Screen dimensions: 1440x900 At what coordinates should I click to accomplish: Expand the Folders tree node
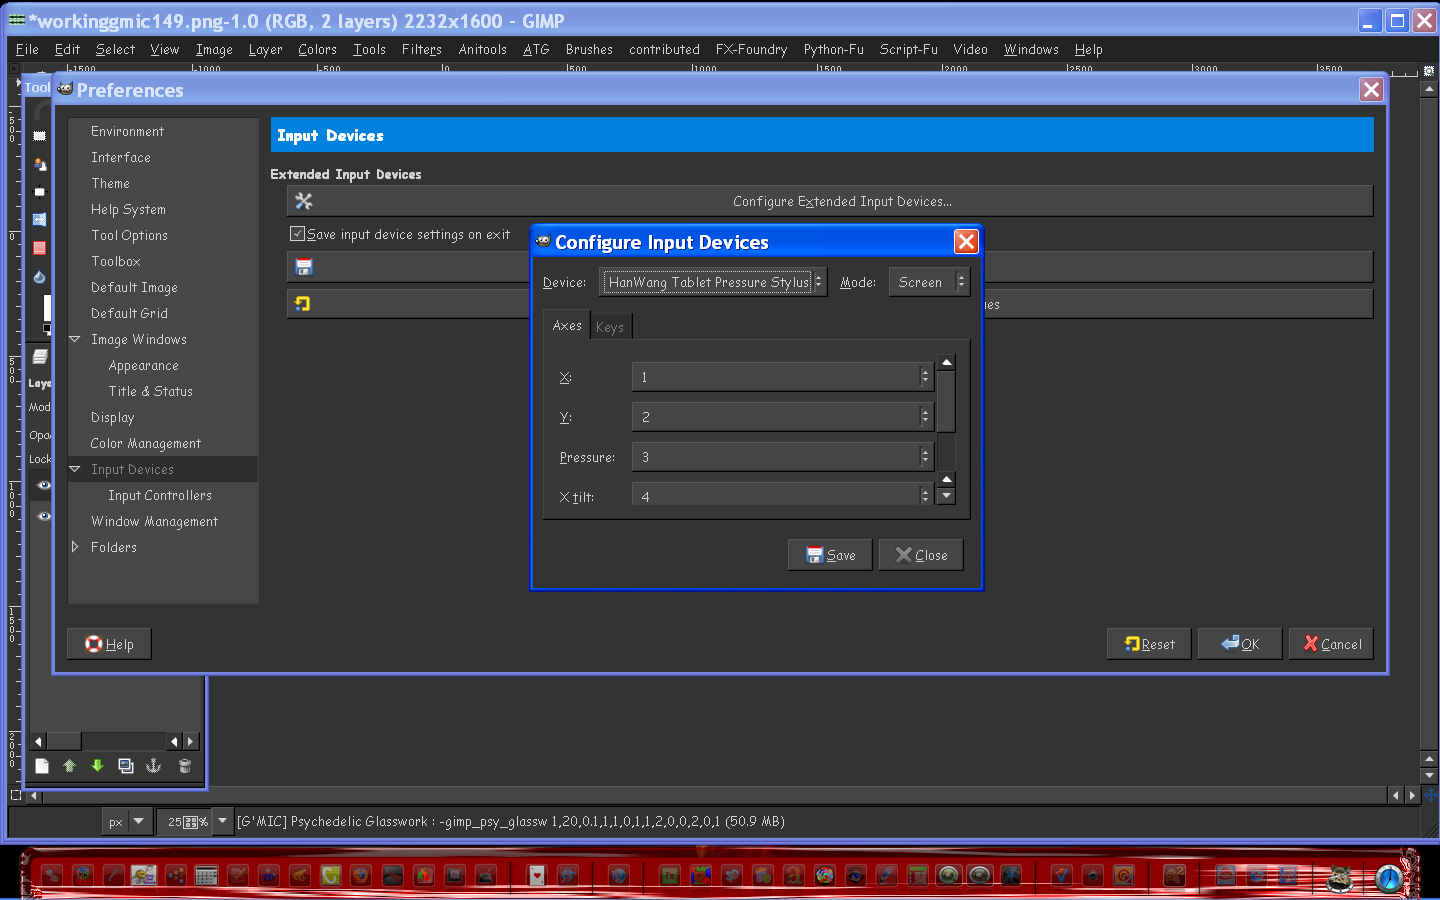(x=75, y=547)
